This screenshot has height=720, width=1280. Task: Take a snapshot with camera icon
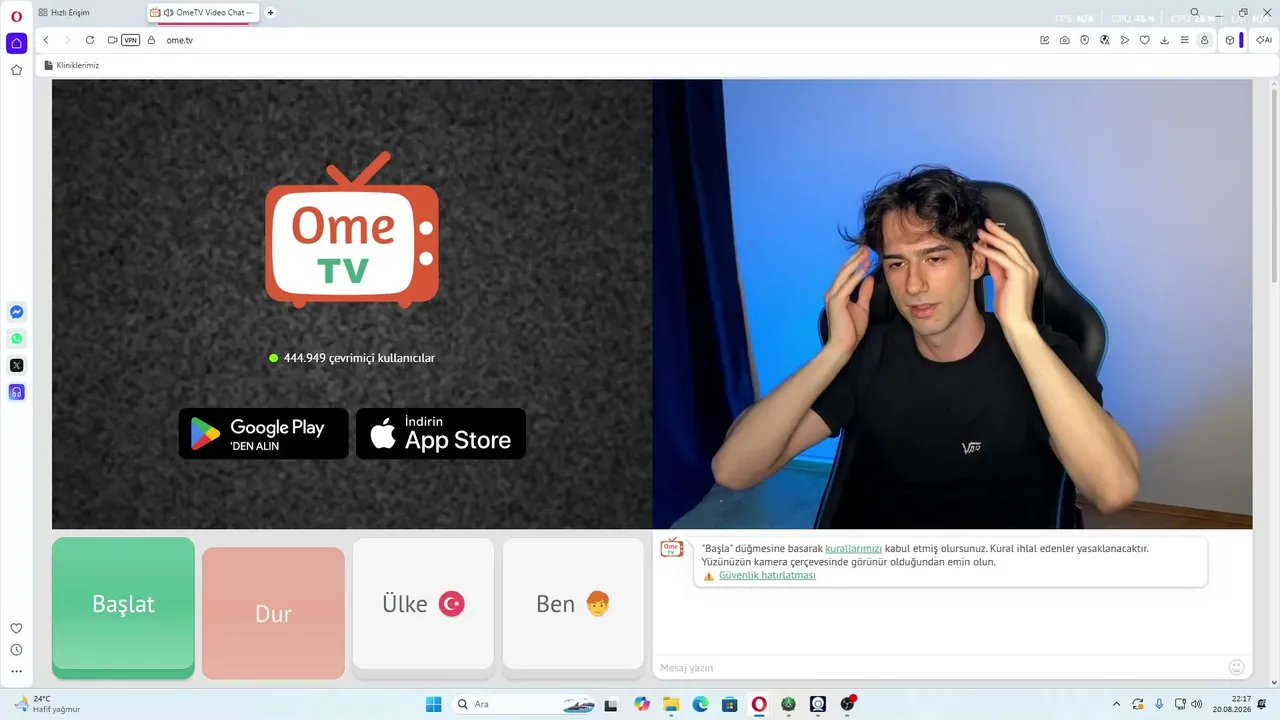[x=1065, y=40]
